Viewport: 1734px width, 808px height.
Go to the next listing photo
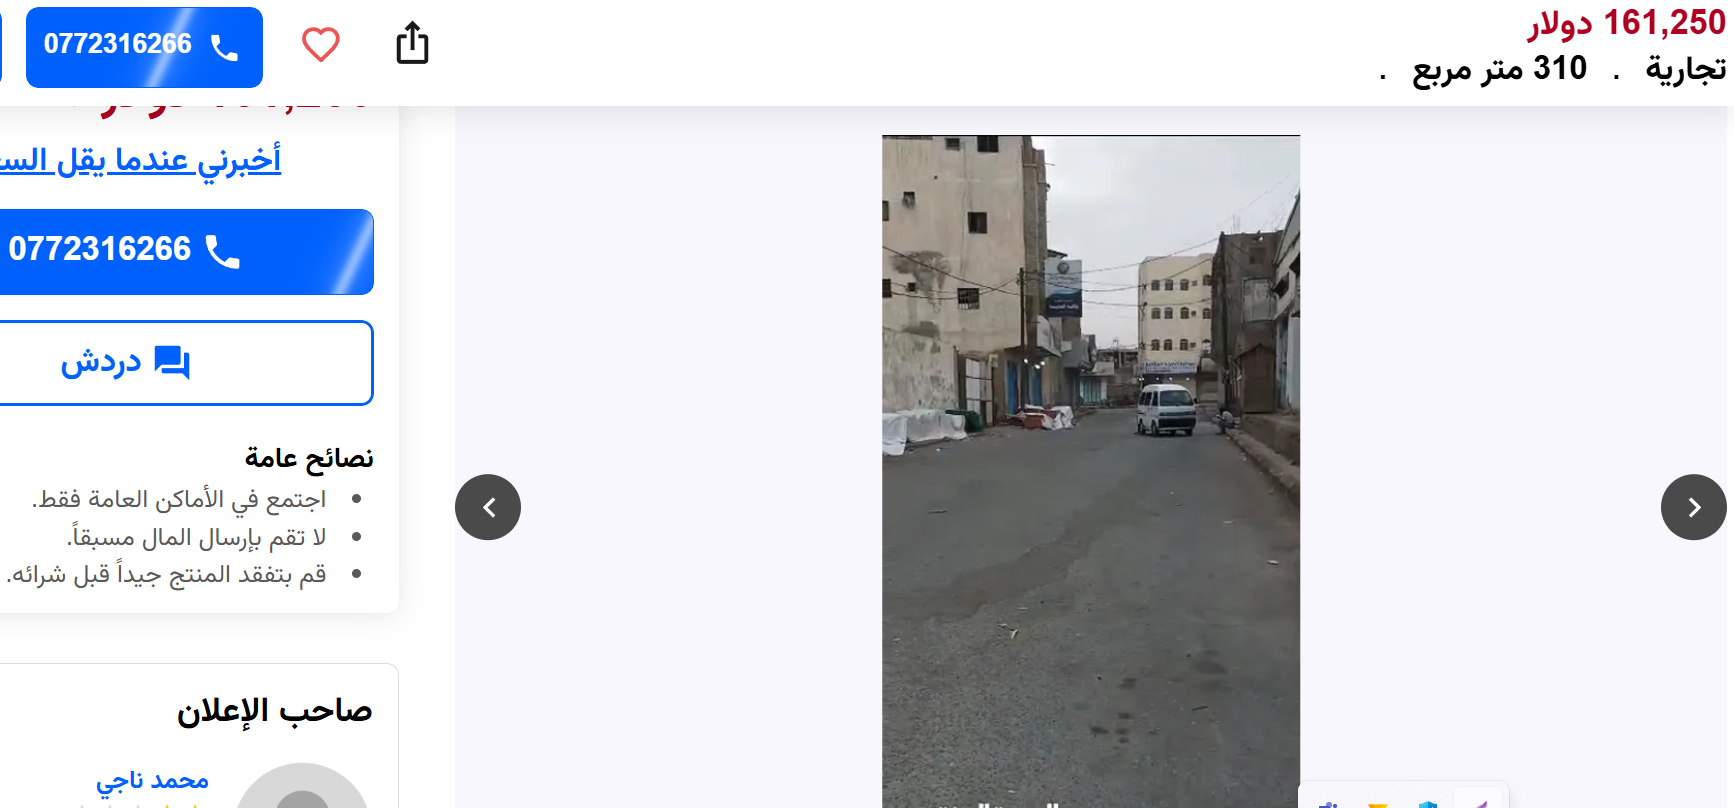(1693, 507)
